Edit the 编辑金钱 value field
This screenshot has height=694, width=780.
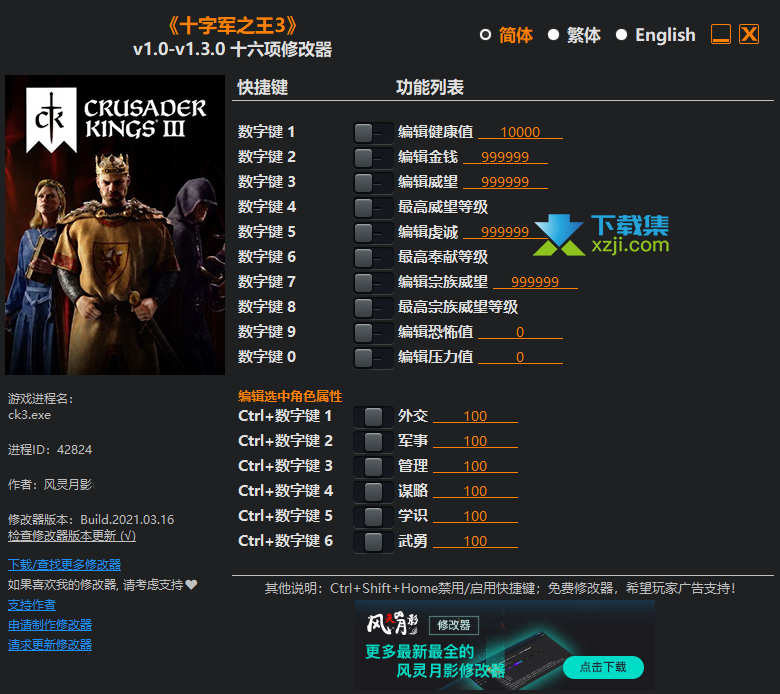[x=505, y=157]
